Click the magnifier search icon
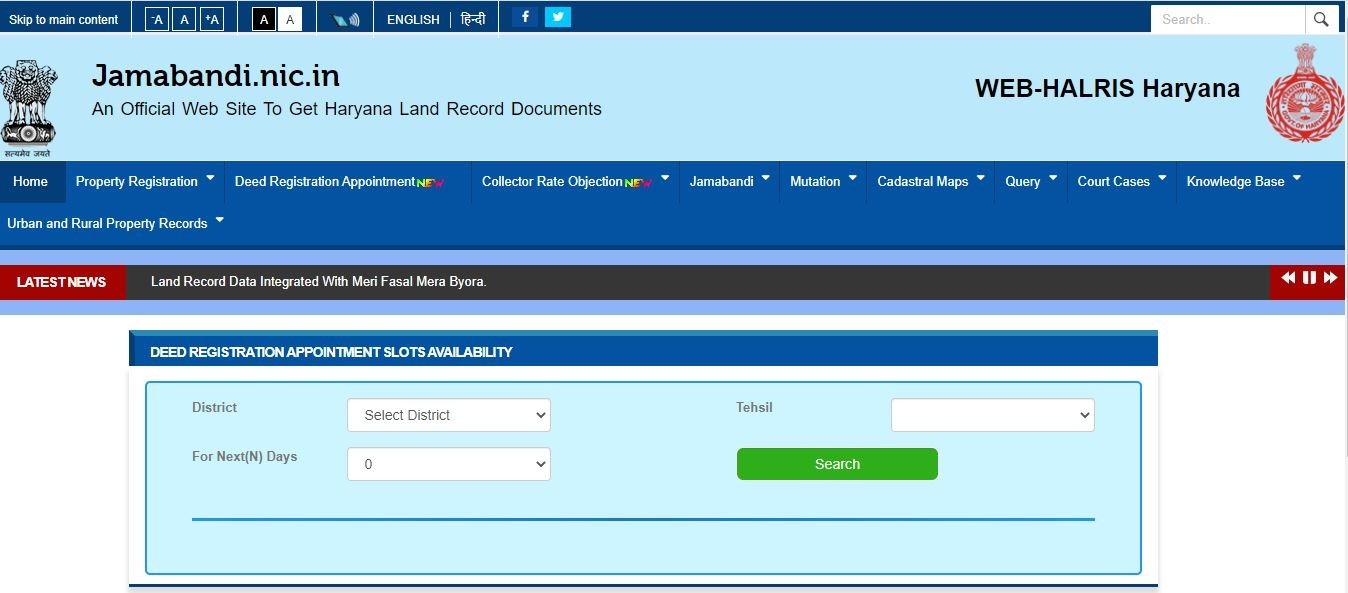The width and height of the screenshot is (1348, 593). pos(1321,18)
